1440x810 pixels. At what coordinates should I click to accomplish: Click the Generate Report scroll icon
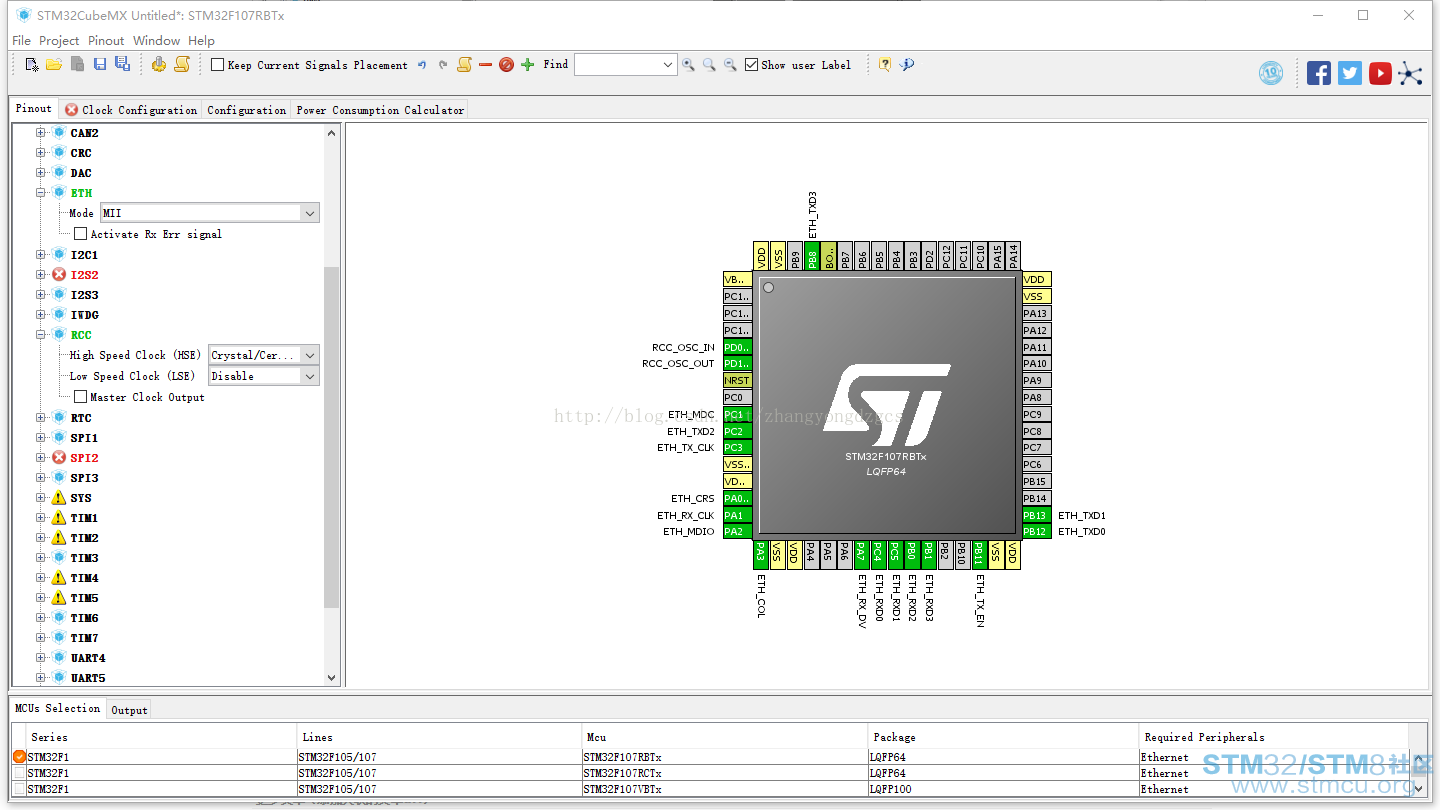(182, 65)
